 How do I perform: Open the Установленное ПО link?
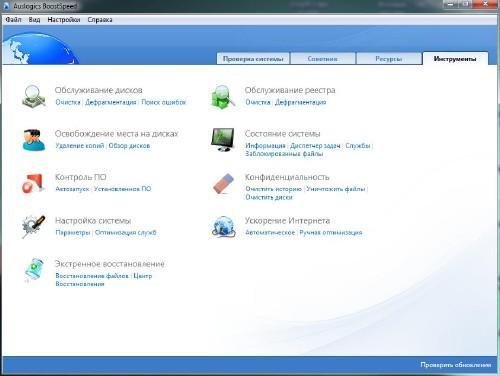[122, 189]
